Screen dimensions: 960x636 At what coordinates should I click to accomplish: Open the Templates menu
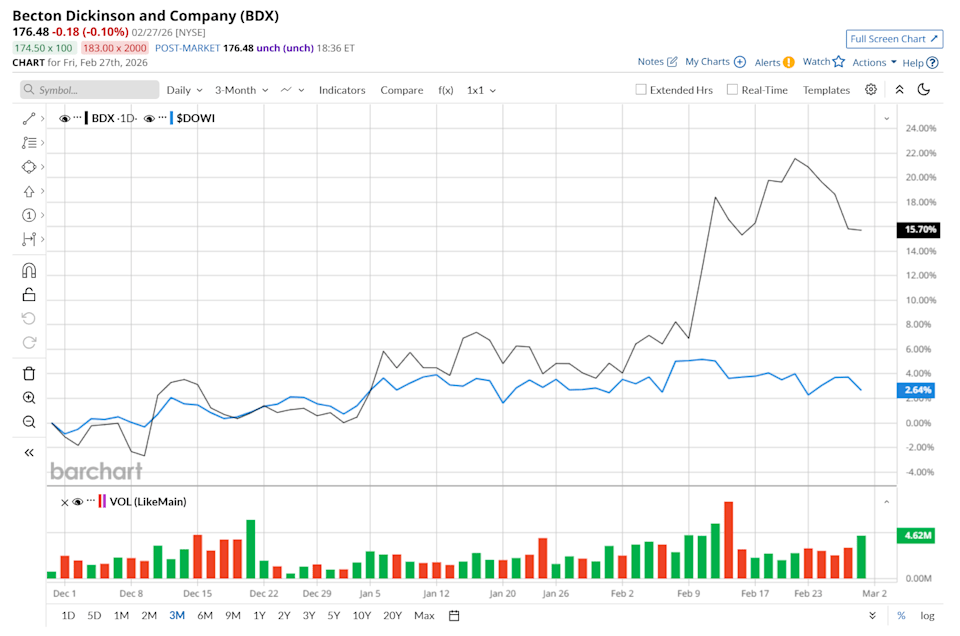pyautogui.click(x=826, y=89)
